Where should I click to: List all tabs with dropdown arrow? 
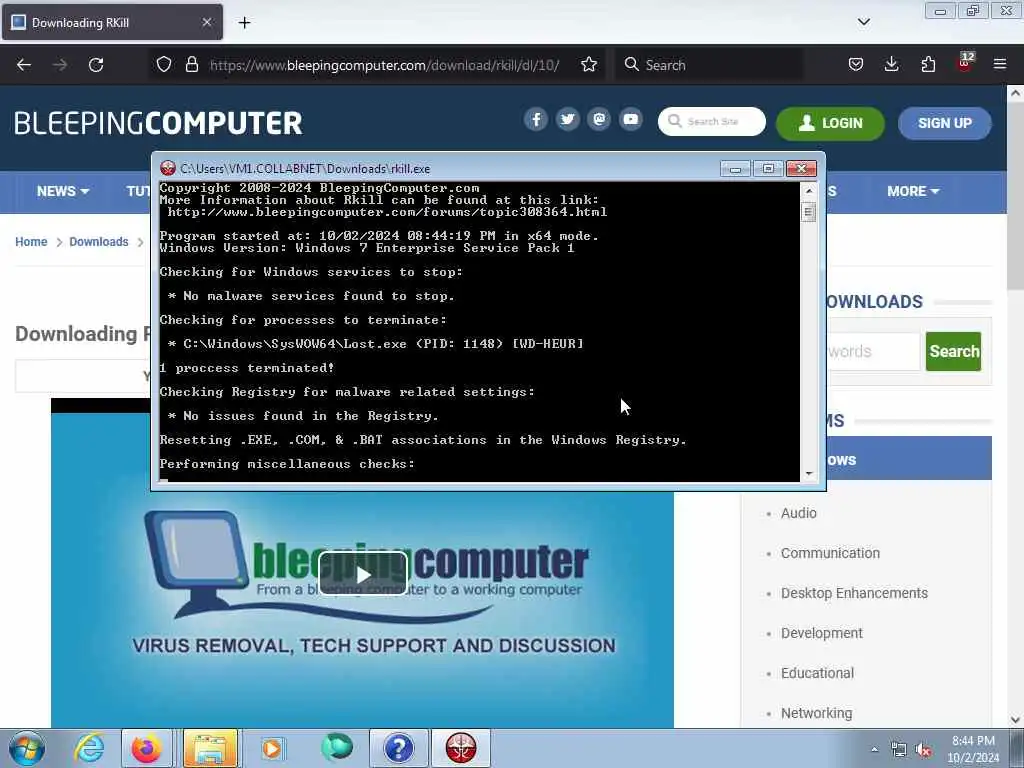(863, 22)
